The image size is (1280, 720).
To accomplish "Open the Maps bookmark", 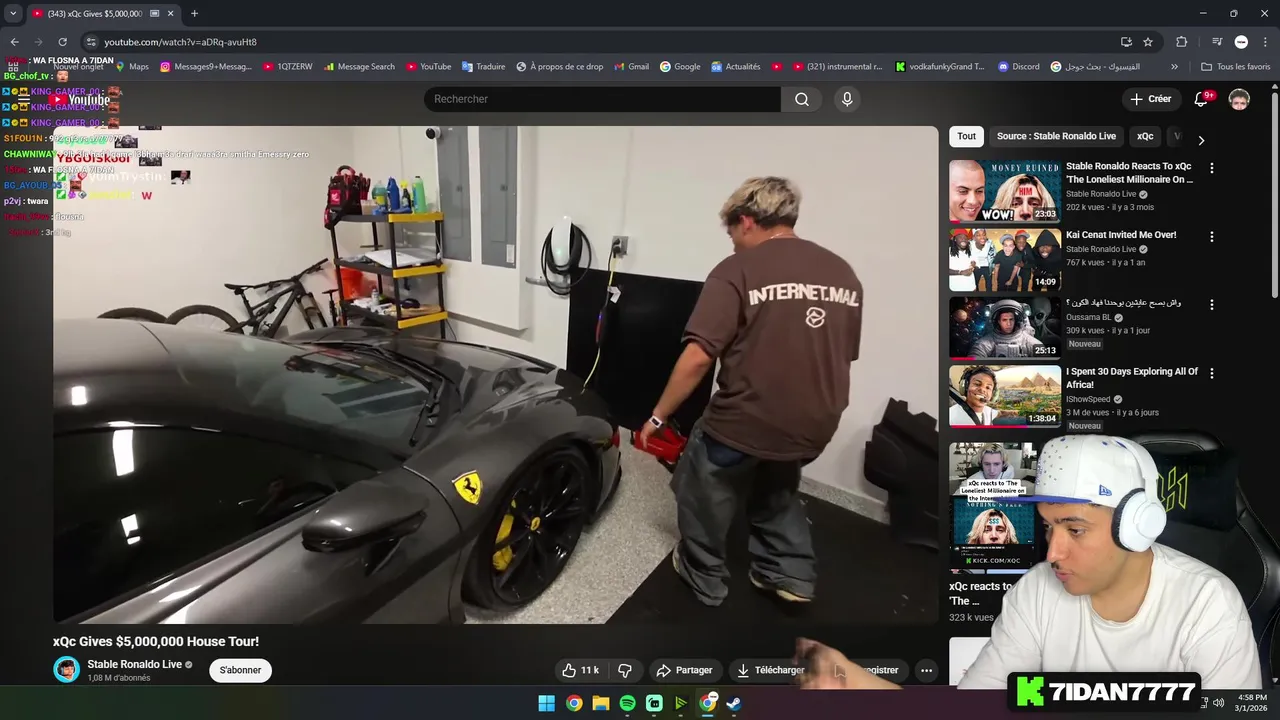I will pyautogui.click(x=132, y=67).
